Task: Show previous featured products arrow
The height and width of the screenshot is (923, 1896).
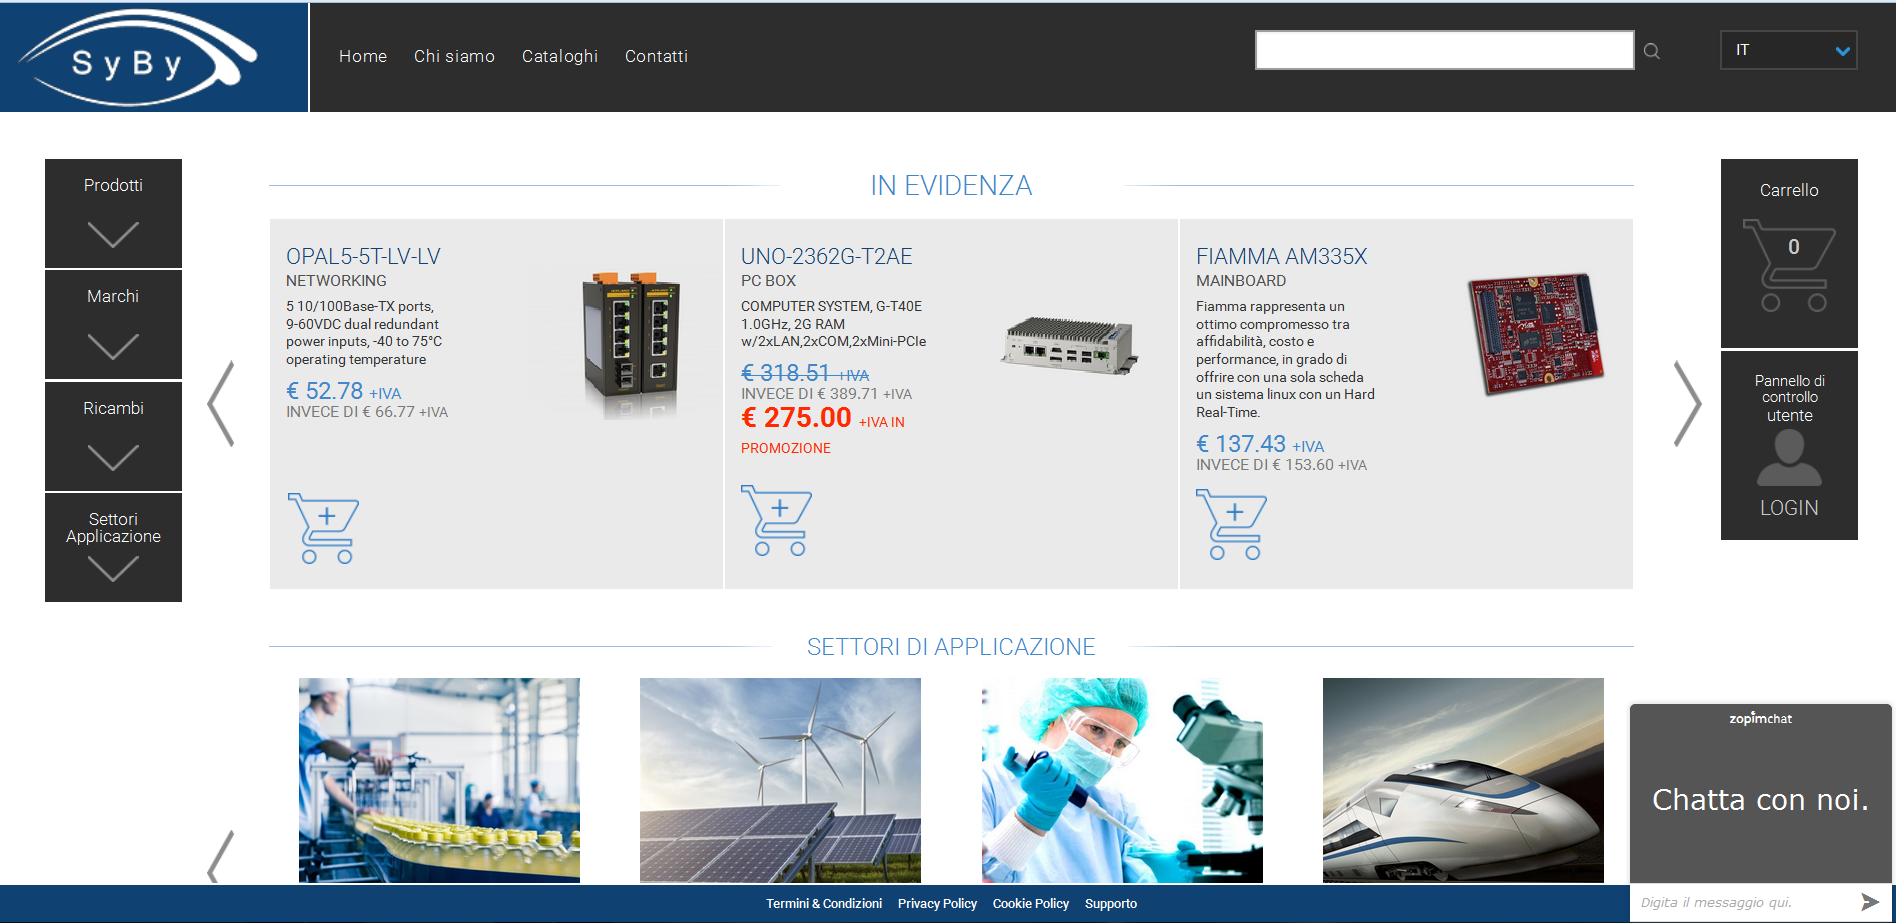Action: click(221, 403)
